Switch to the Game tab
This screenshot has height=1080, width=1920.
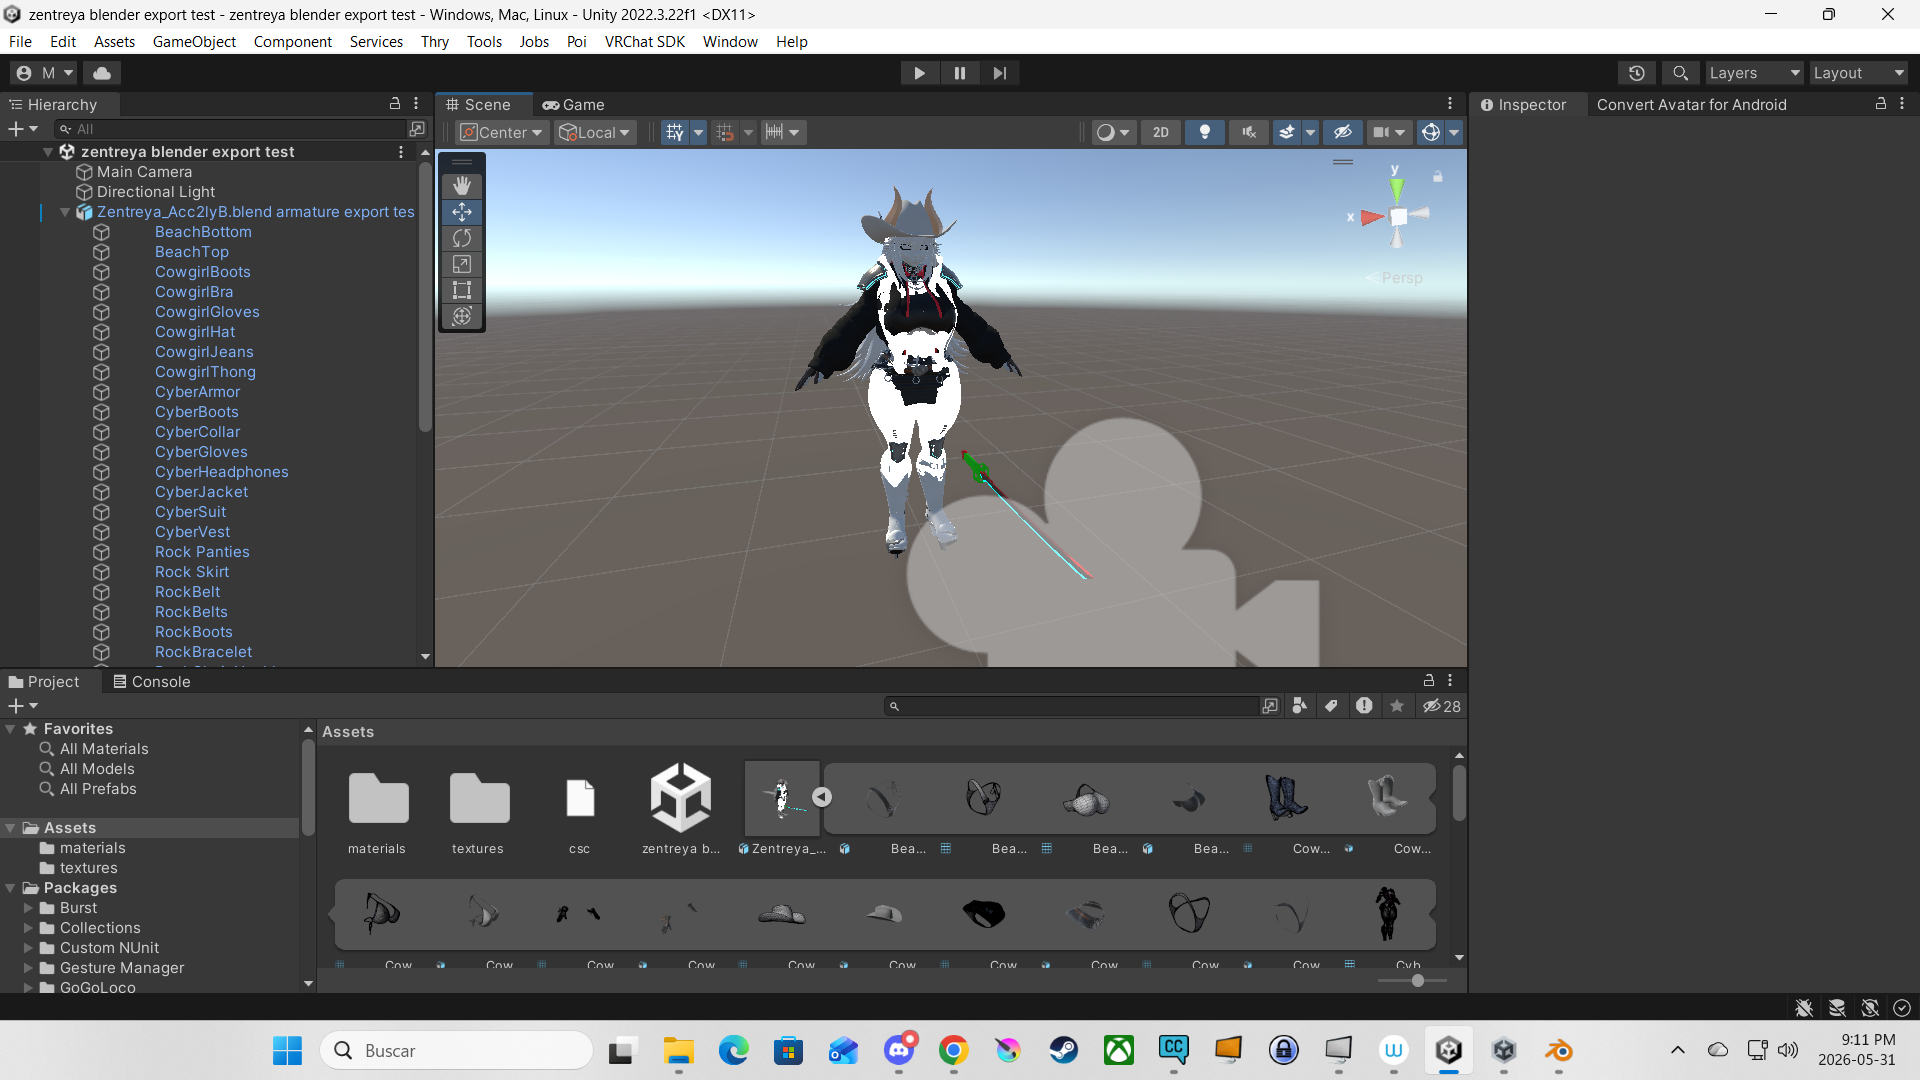[574, 104]
